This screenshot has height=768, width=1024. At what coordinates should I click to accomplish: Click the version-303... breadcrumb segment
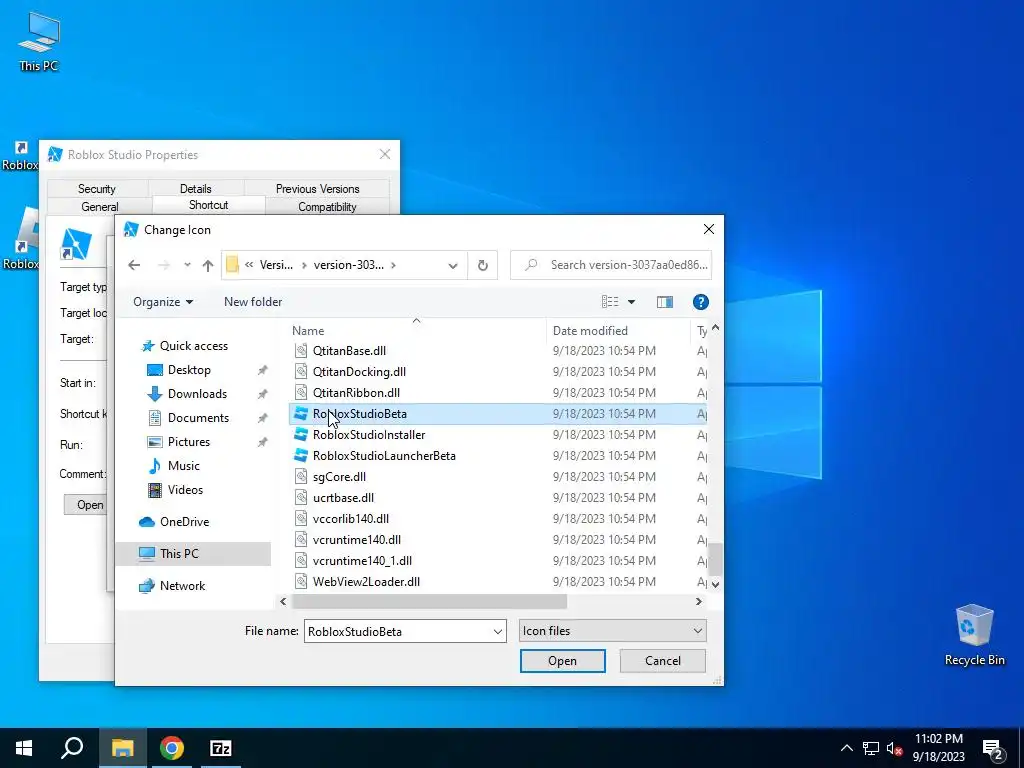[x=349, y=265]
